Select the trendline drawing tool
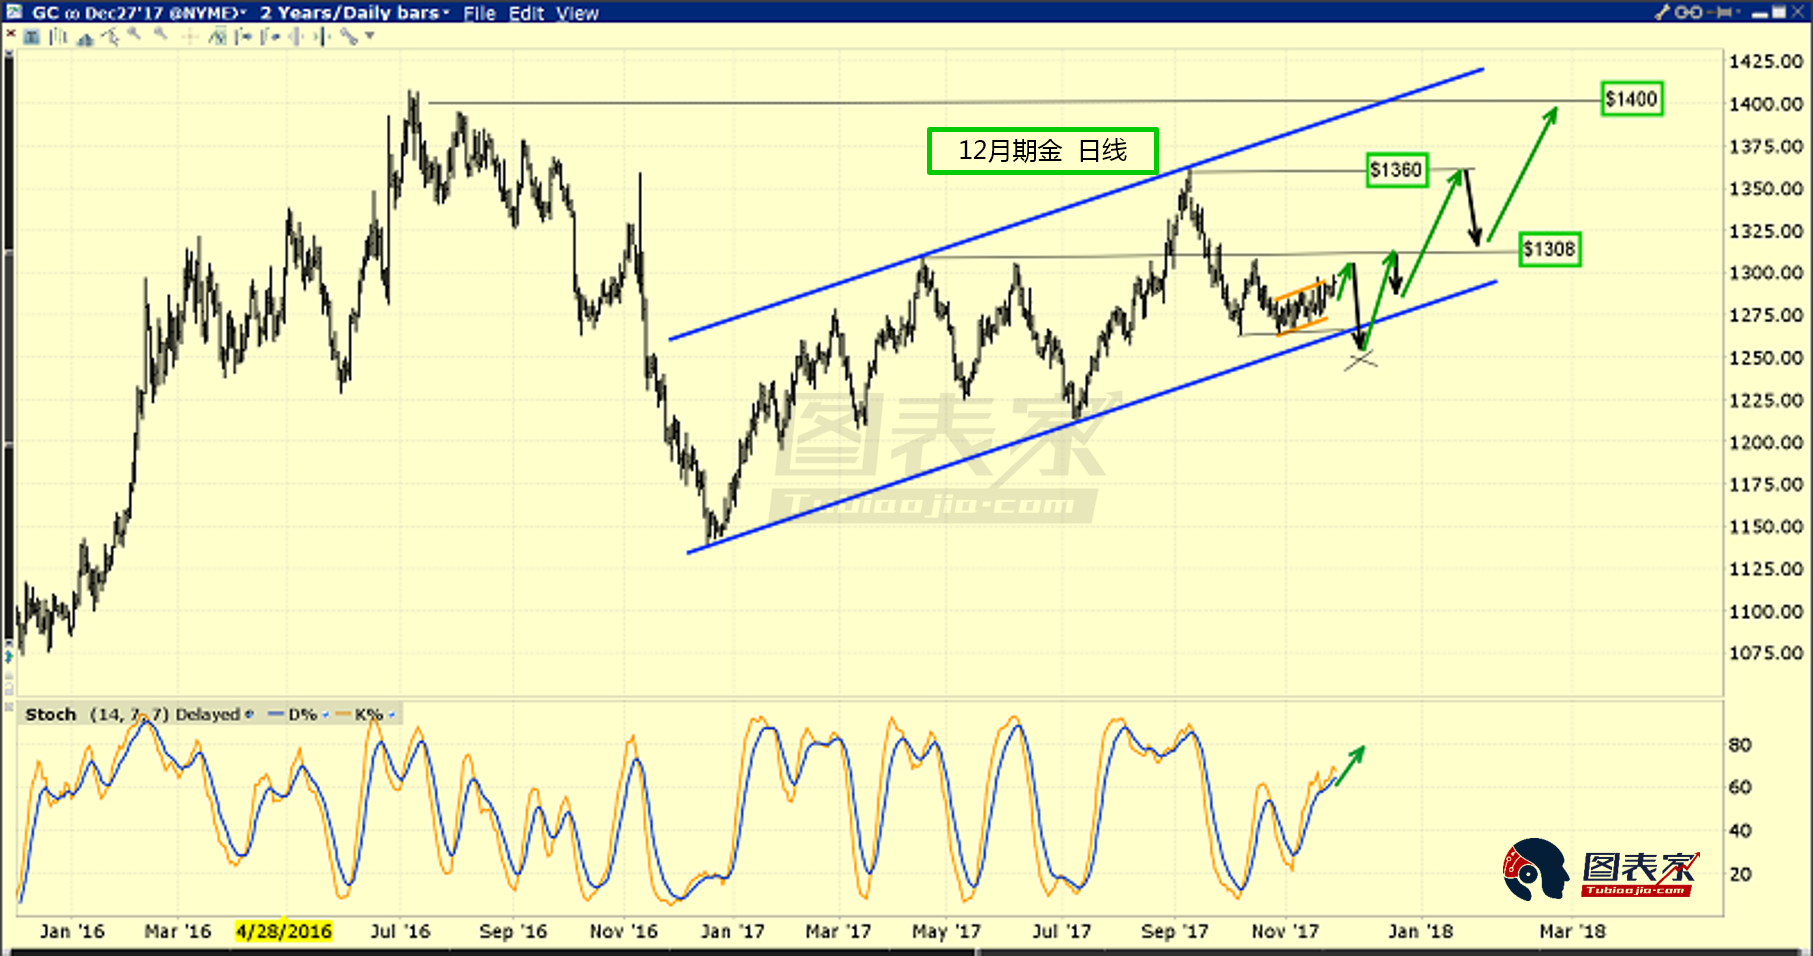 [x=110, y=37]
